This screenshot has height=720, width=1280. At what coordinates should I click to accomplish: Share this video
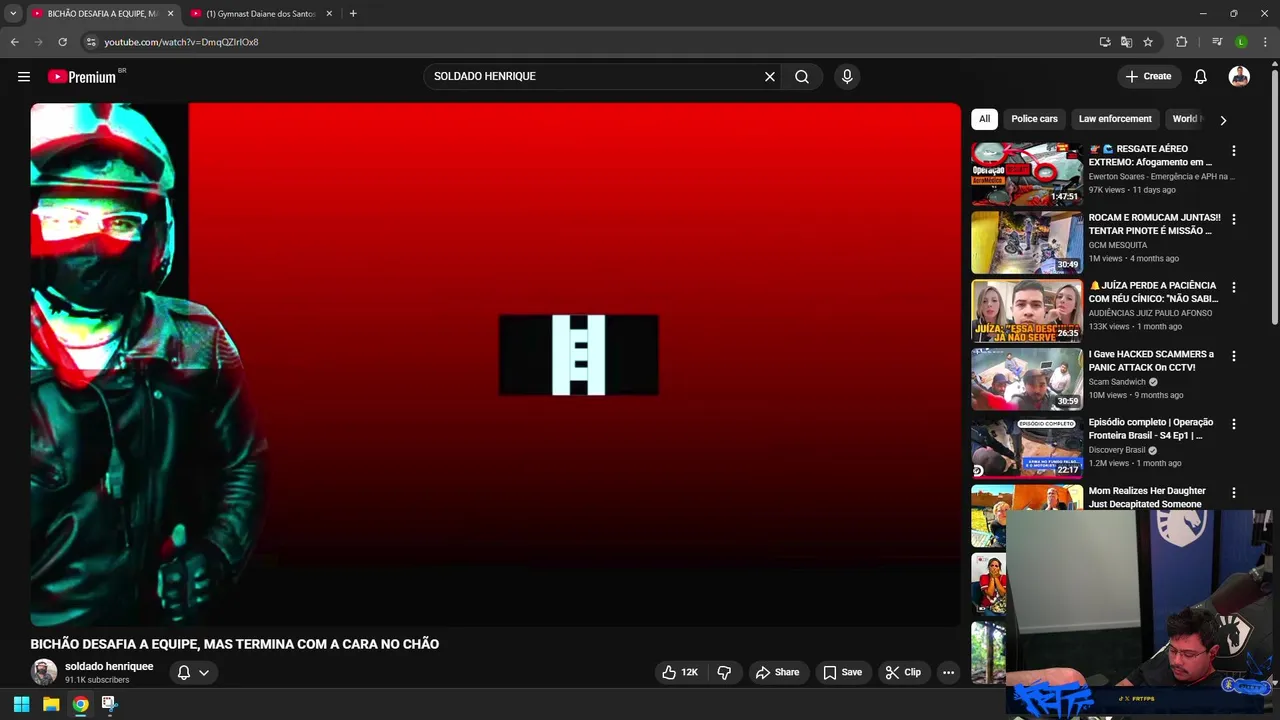coord(777,672)
